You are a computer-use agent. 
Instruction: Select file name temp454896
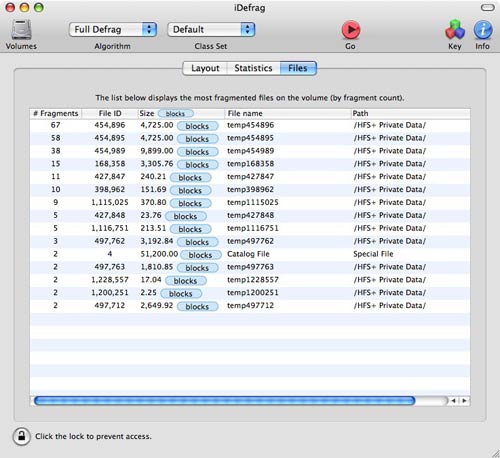[x=250, y=125]
